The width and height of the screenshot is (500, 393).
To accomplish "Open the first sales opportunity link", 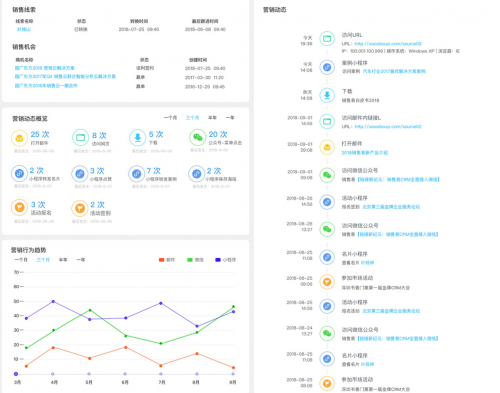I will [x=45, y=68].
